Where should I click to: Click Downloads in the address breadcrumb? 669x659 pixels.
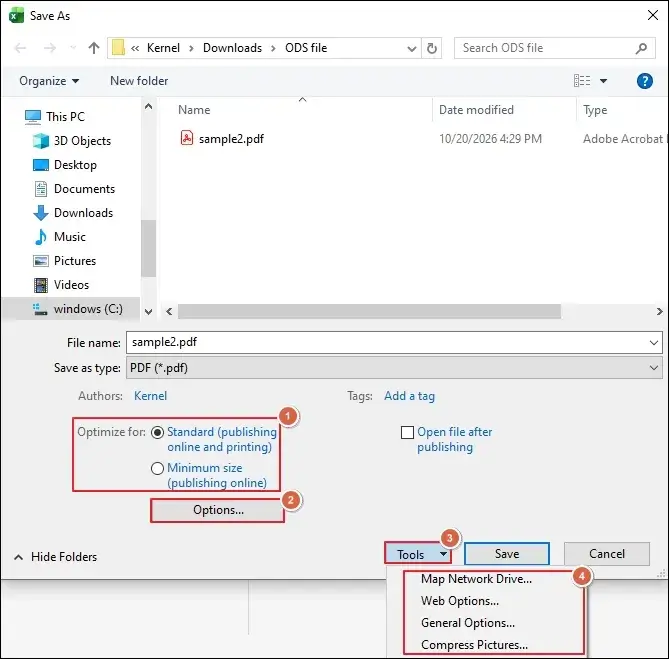[232, 48]
